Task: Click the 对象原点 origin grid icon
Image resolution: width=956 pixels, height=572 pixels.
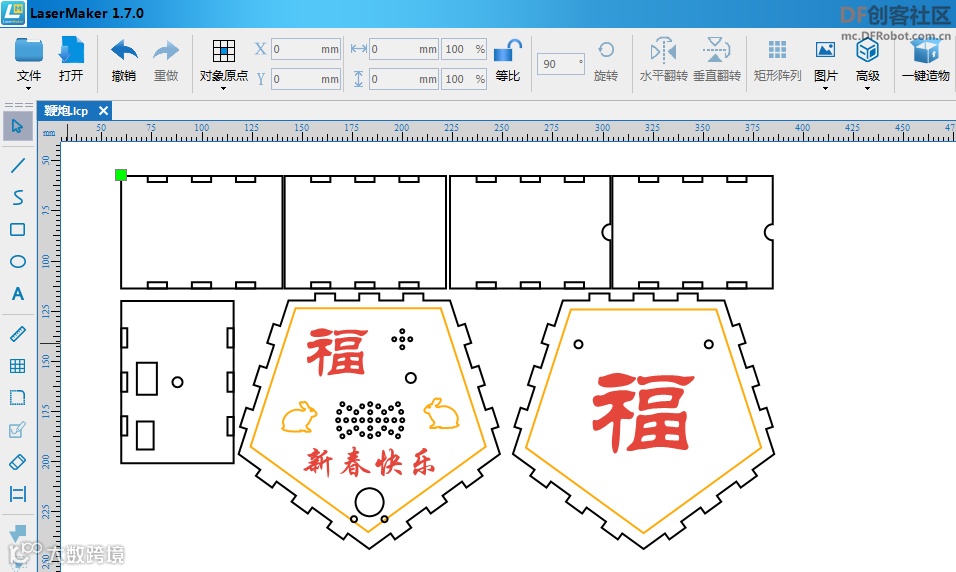Action: [x=224, y=51]
